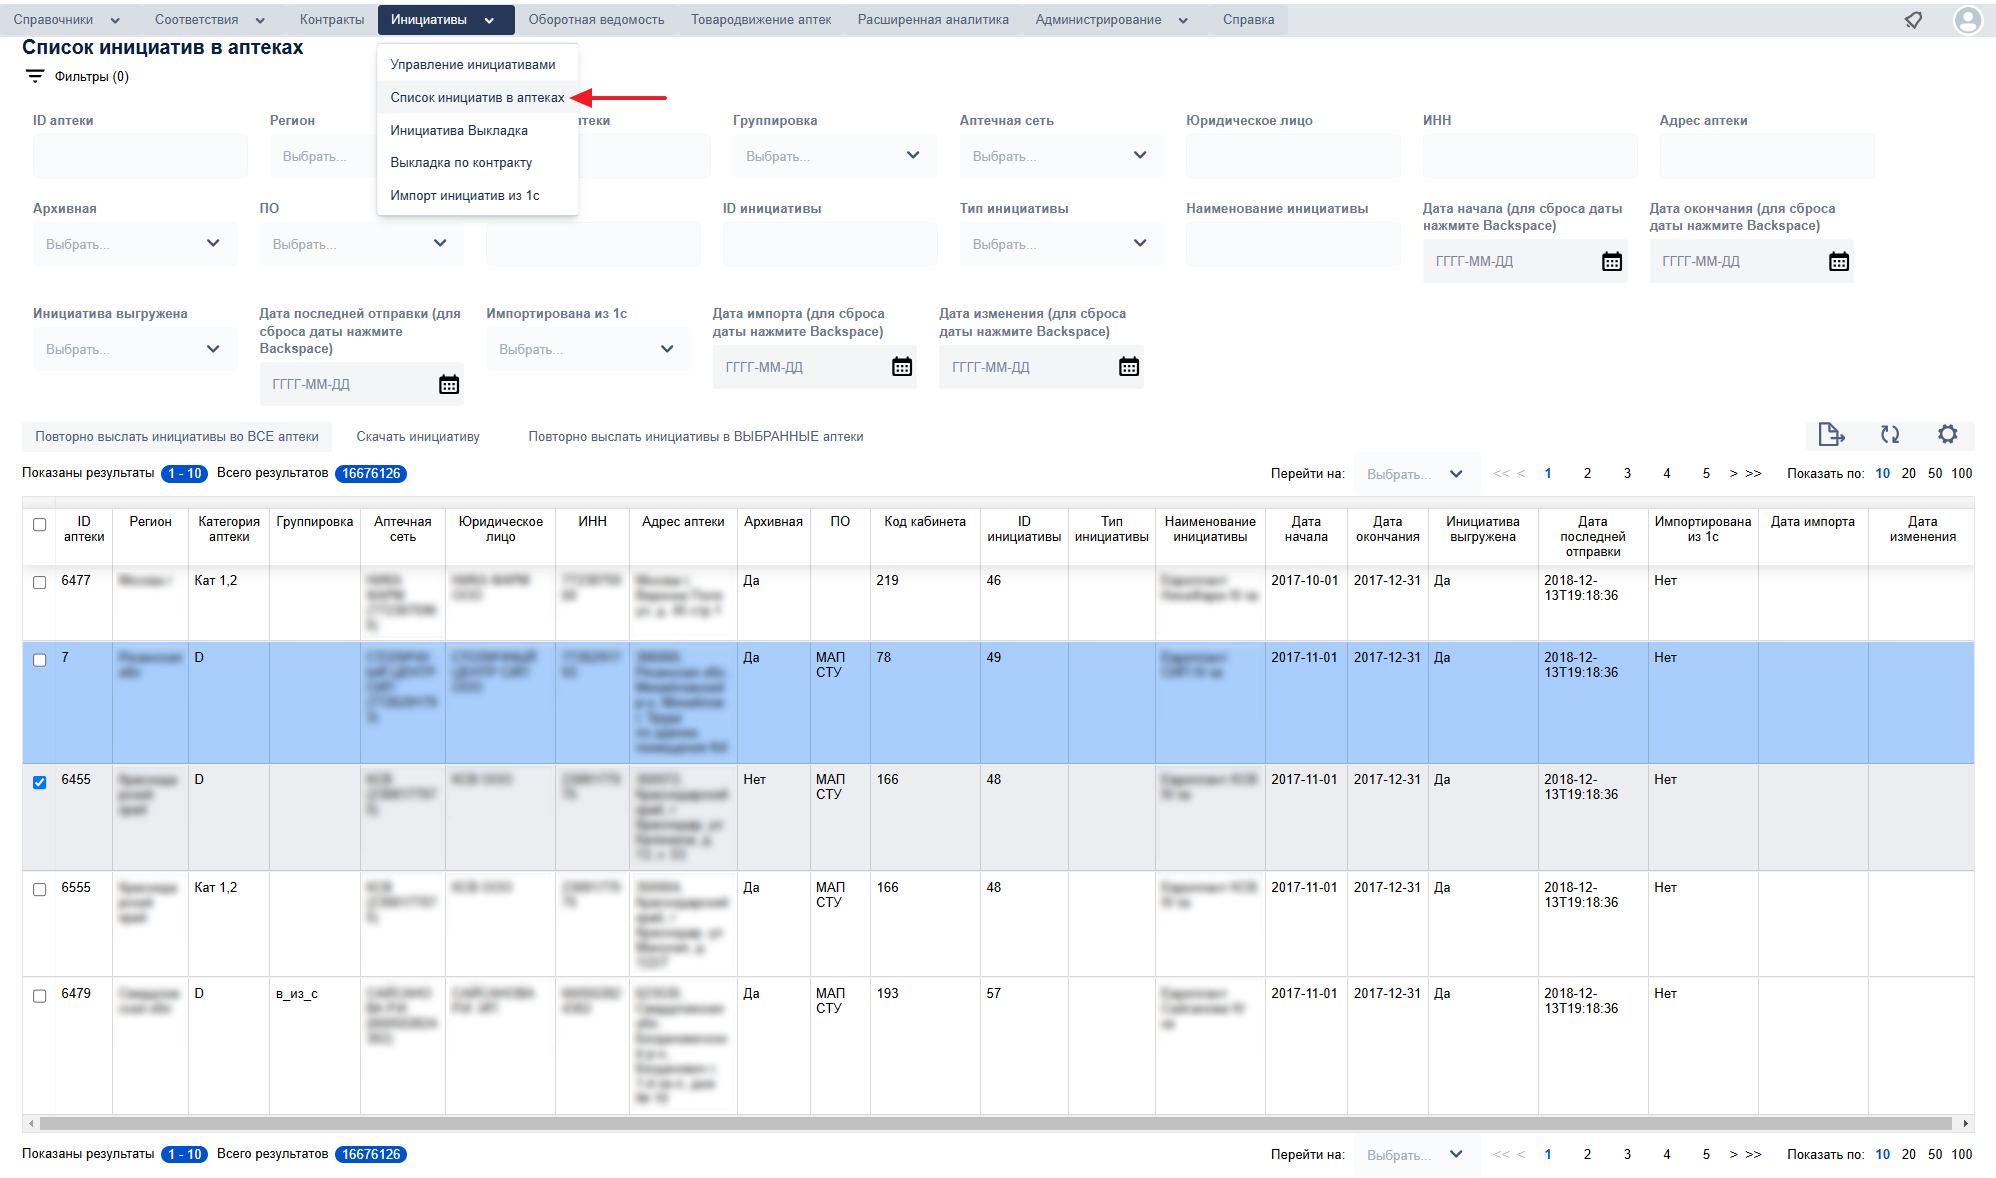Screen dimensions: 1996x1178
Task: Check the row checkbox for pharmacy ID 7
Action: (x=40, y=660)
